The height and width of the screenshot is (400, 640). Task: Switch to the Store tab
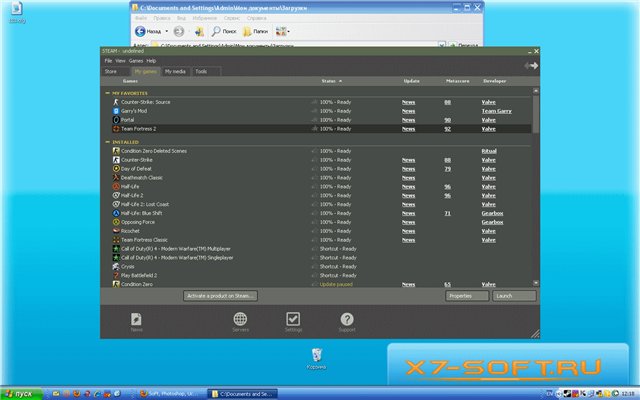[x=116, y=71]
